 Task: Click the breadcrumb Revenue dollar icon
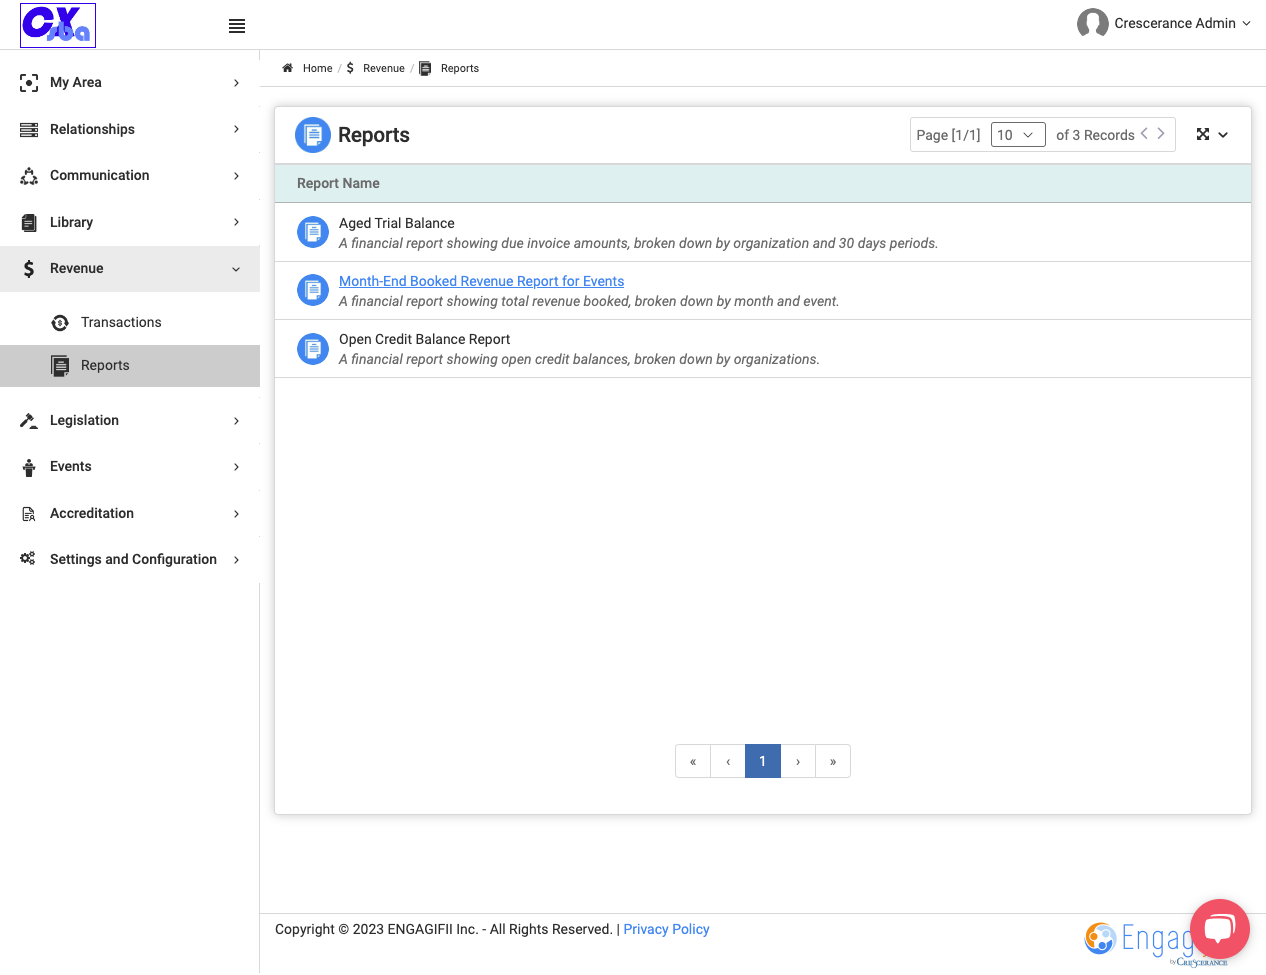(350, 68)
